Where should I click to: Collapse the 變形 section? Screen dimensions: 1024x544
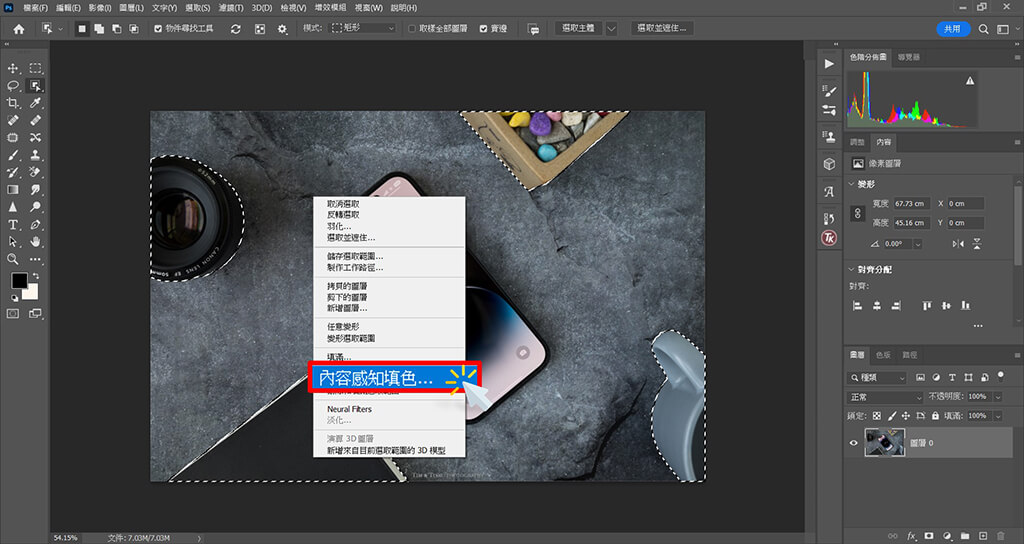(x=852, y=184)
